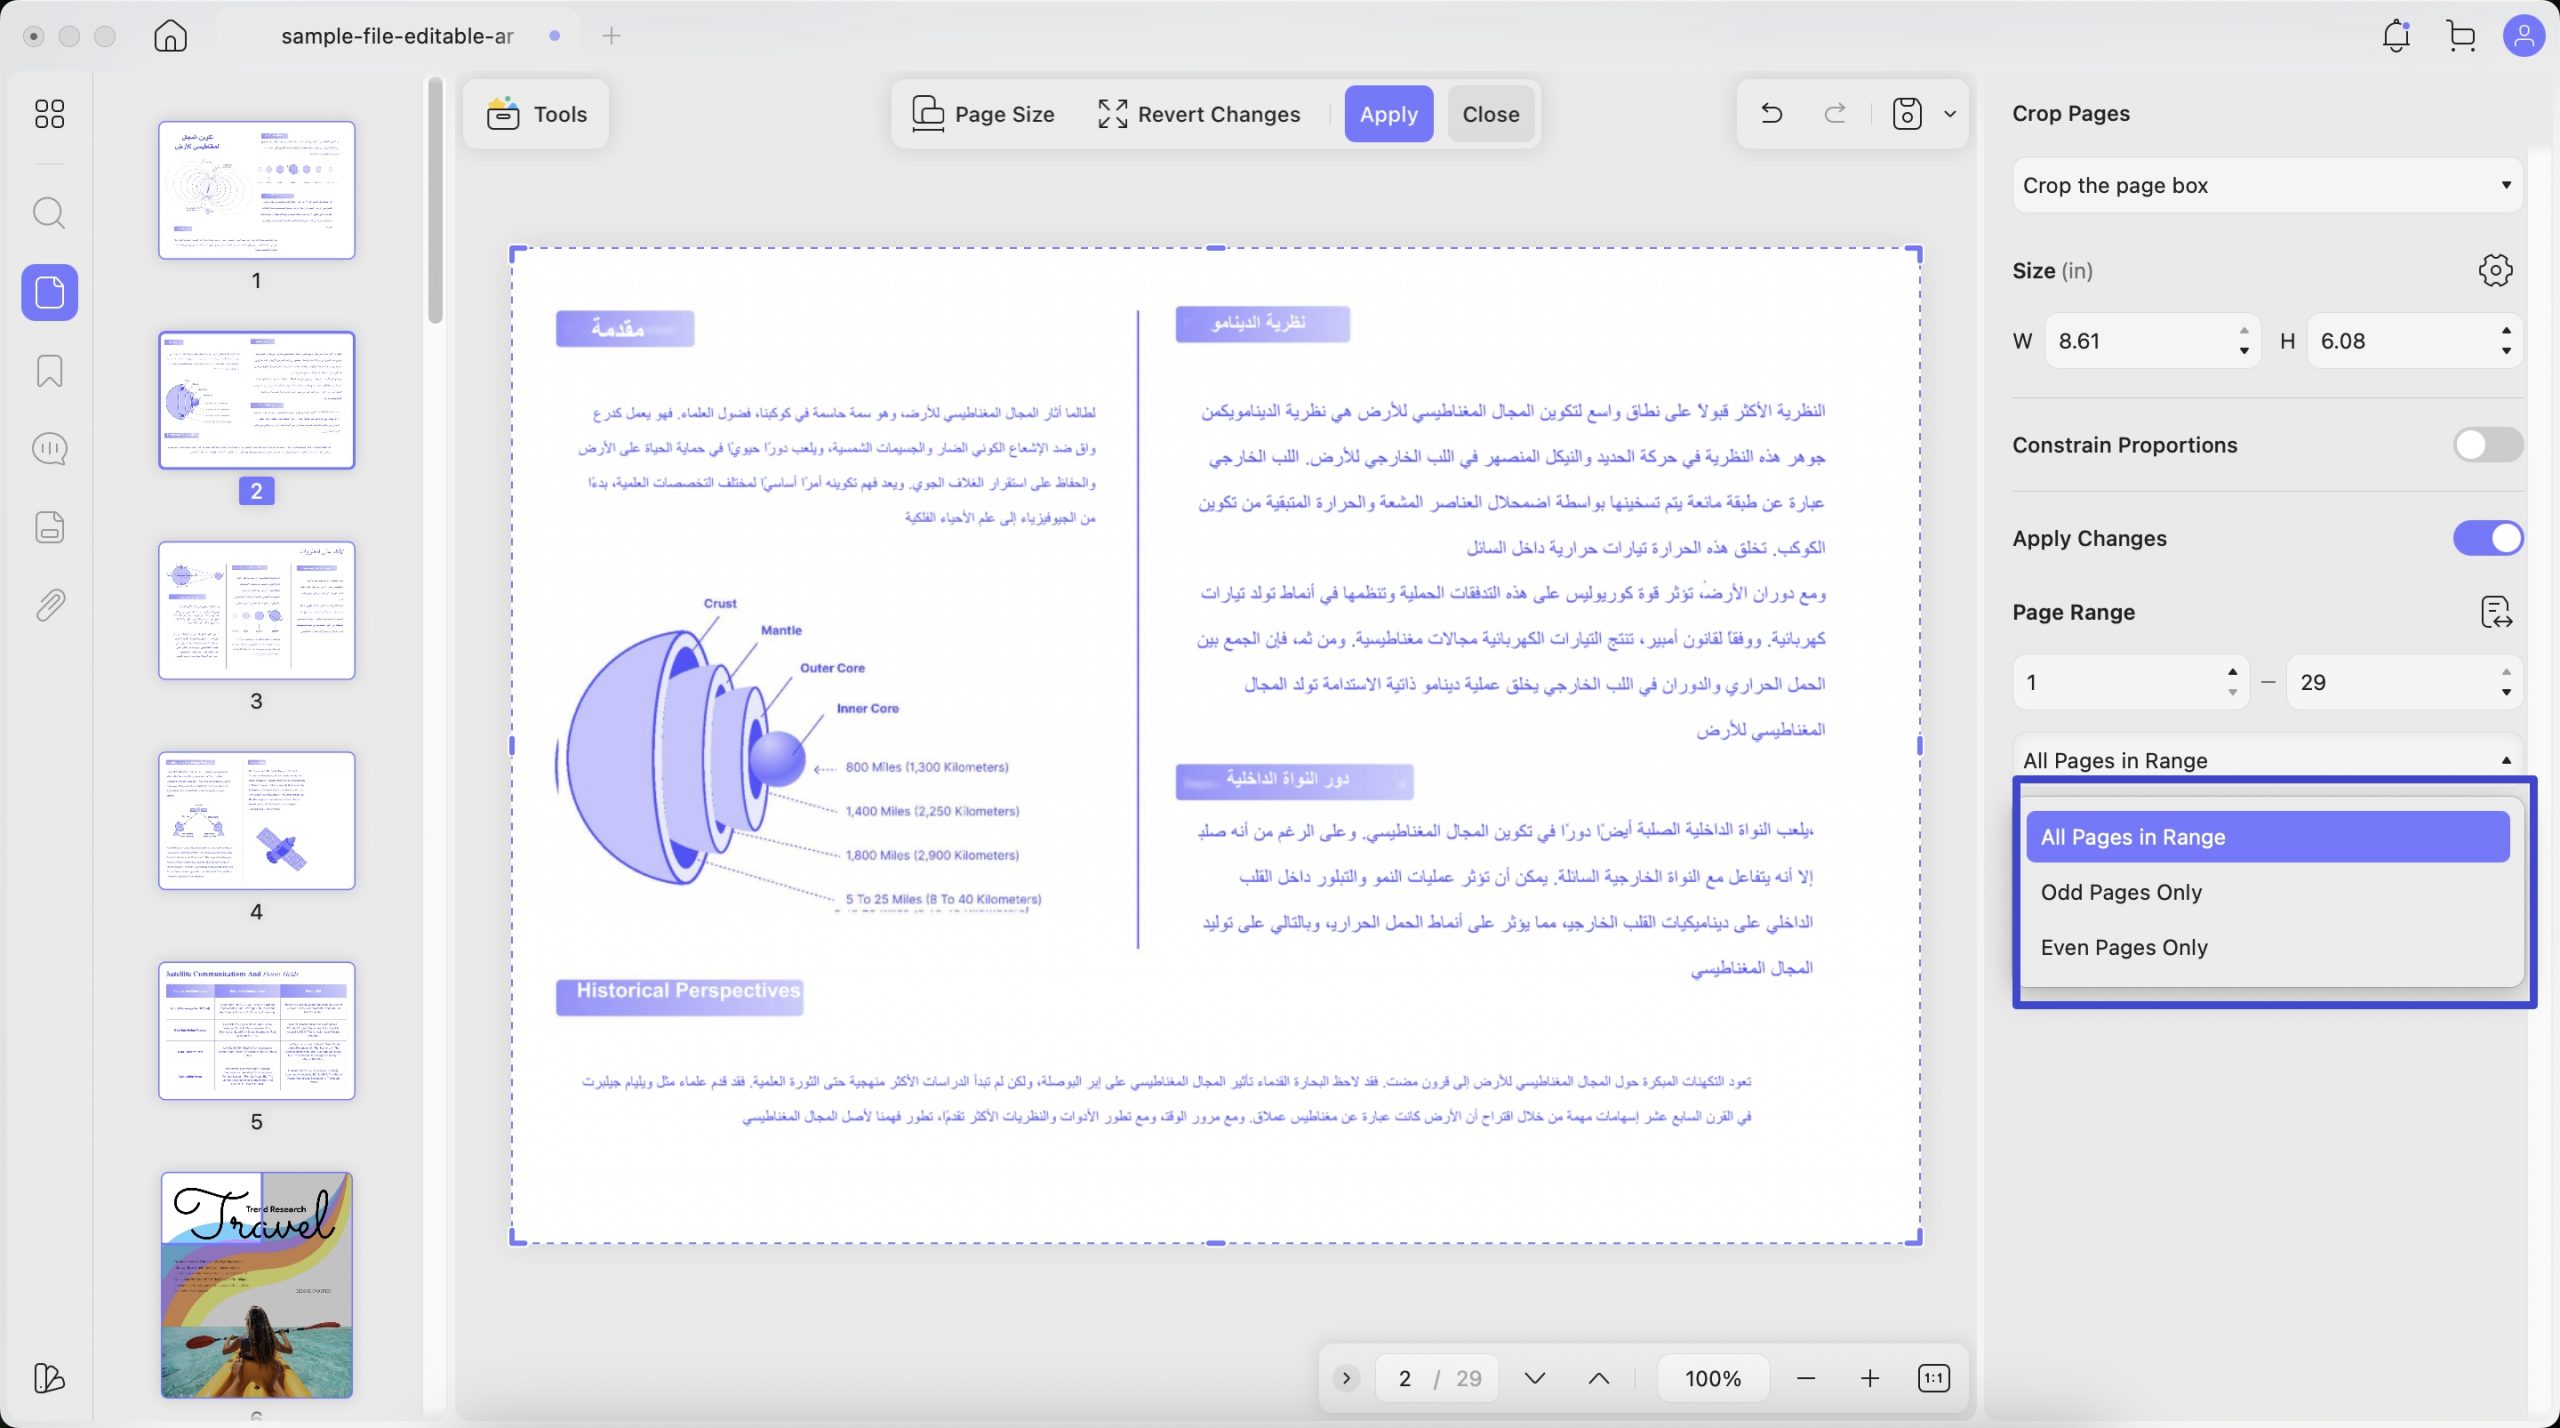
Task: Click the 100% zoom level field
Action: point(1713,1379)
